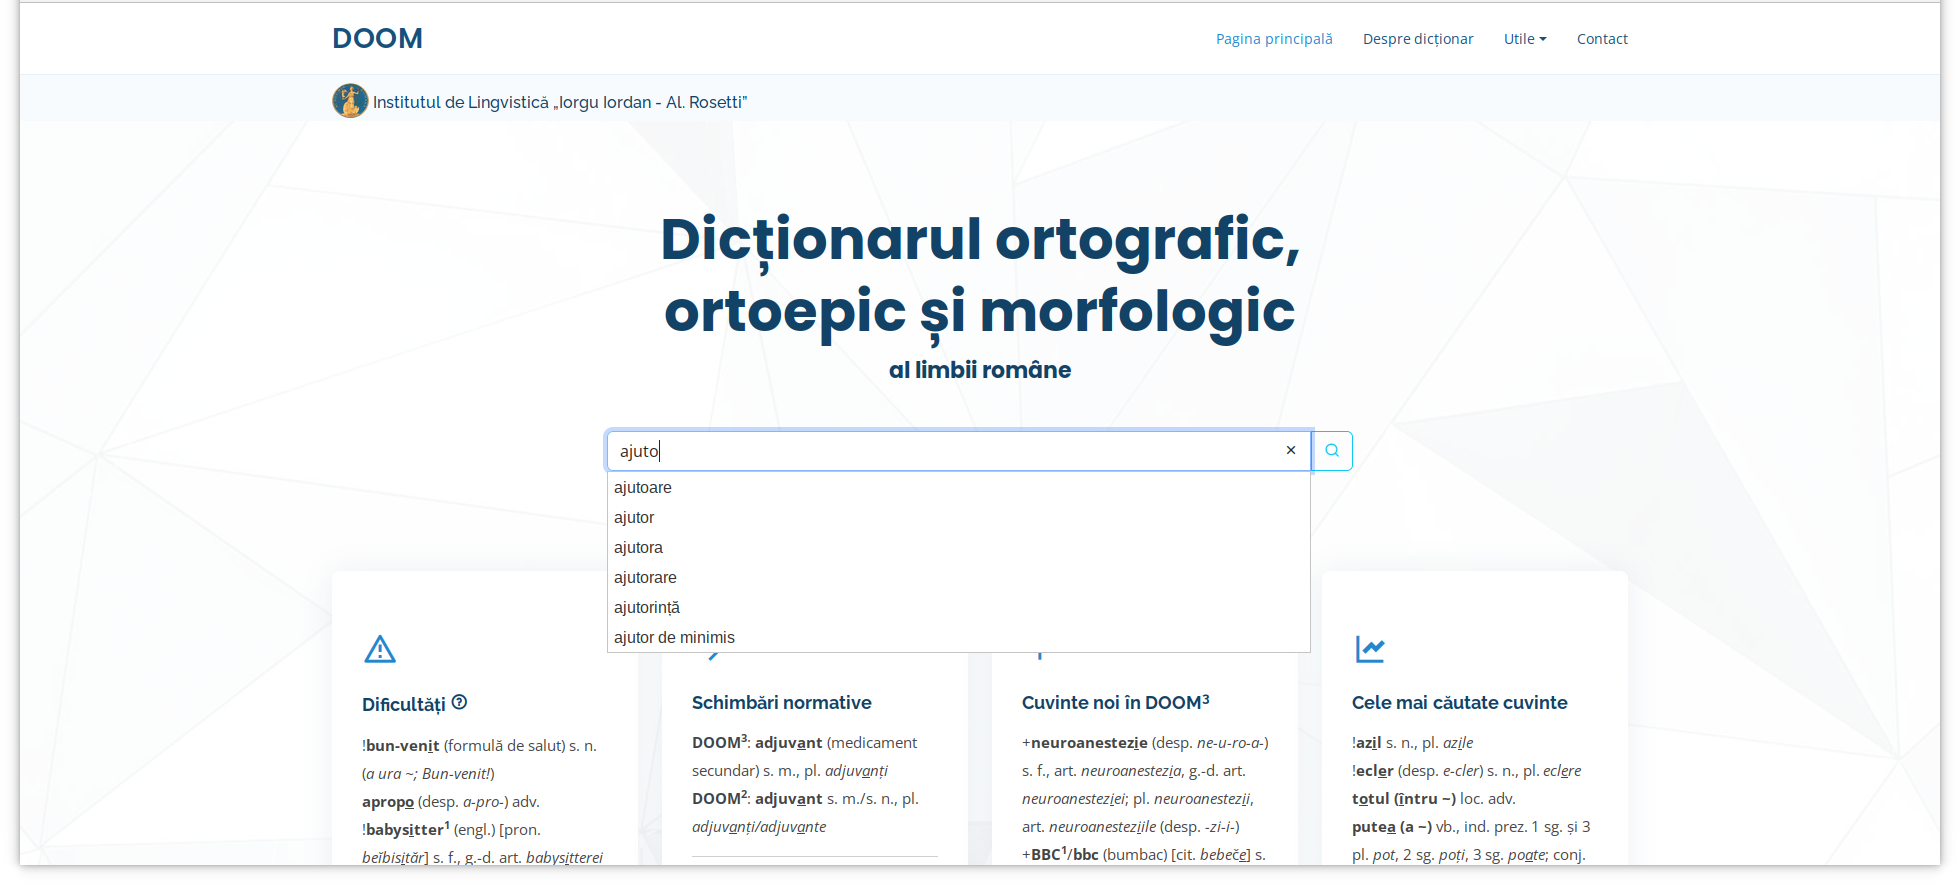Clear the search field with the X
Screen dimensions: 1960x885
click(1290, 451)
